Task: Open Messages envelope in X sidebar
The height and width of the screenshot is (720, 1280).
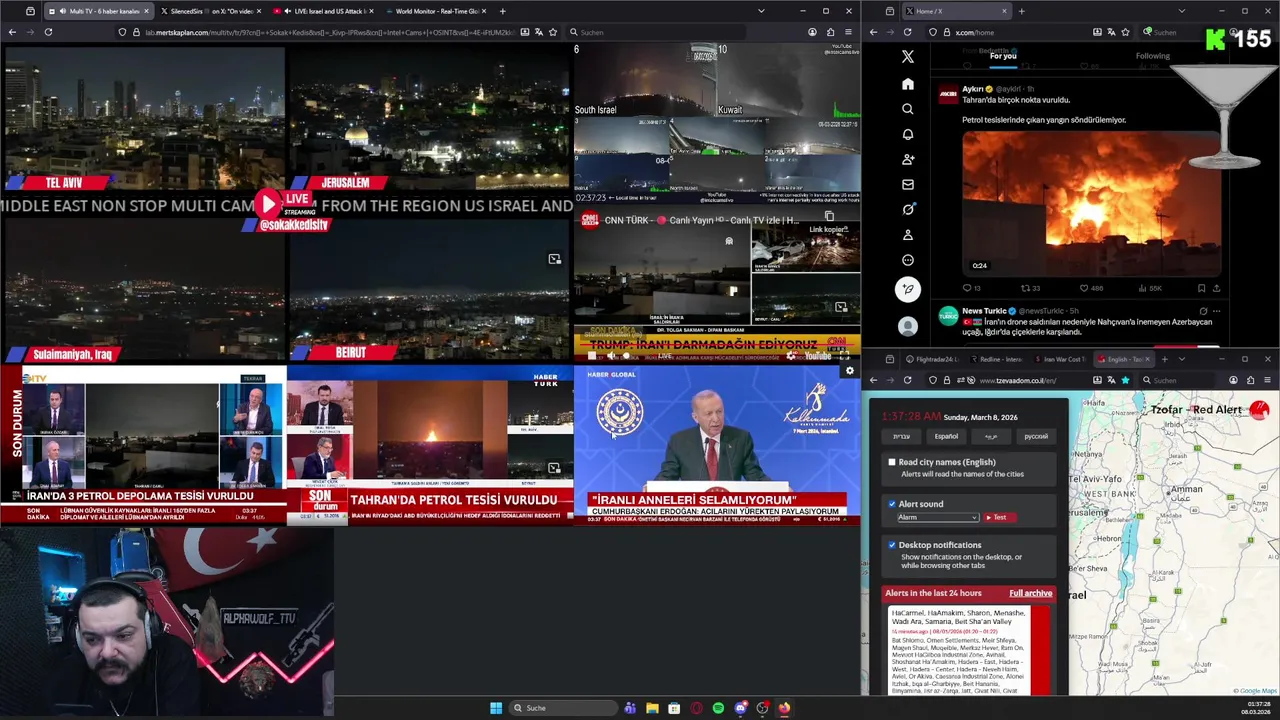Action: (x=907, y=184)
